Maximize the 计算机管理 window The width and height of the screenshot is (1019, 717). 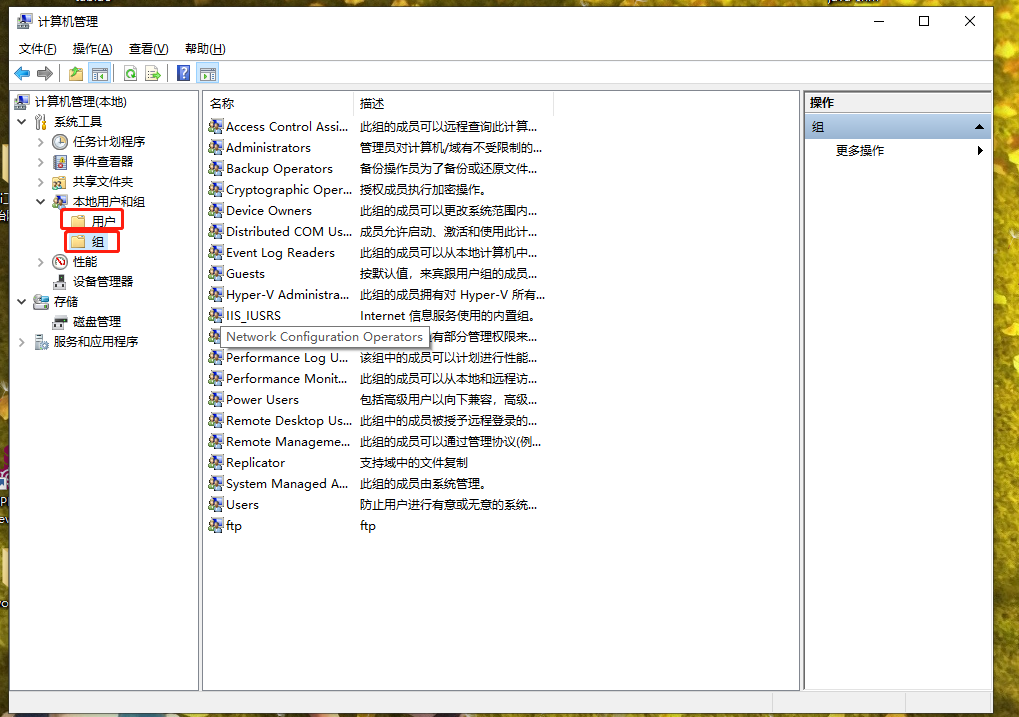[923, 21]
